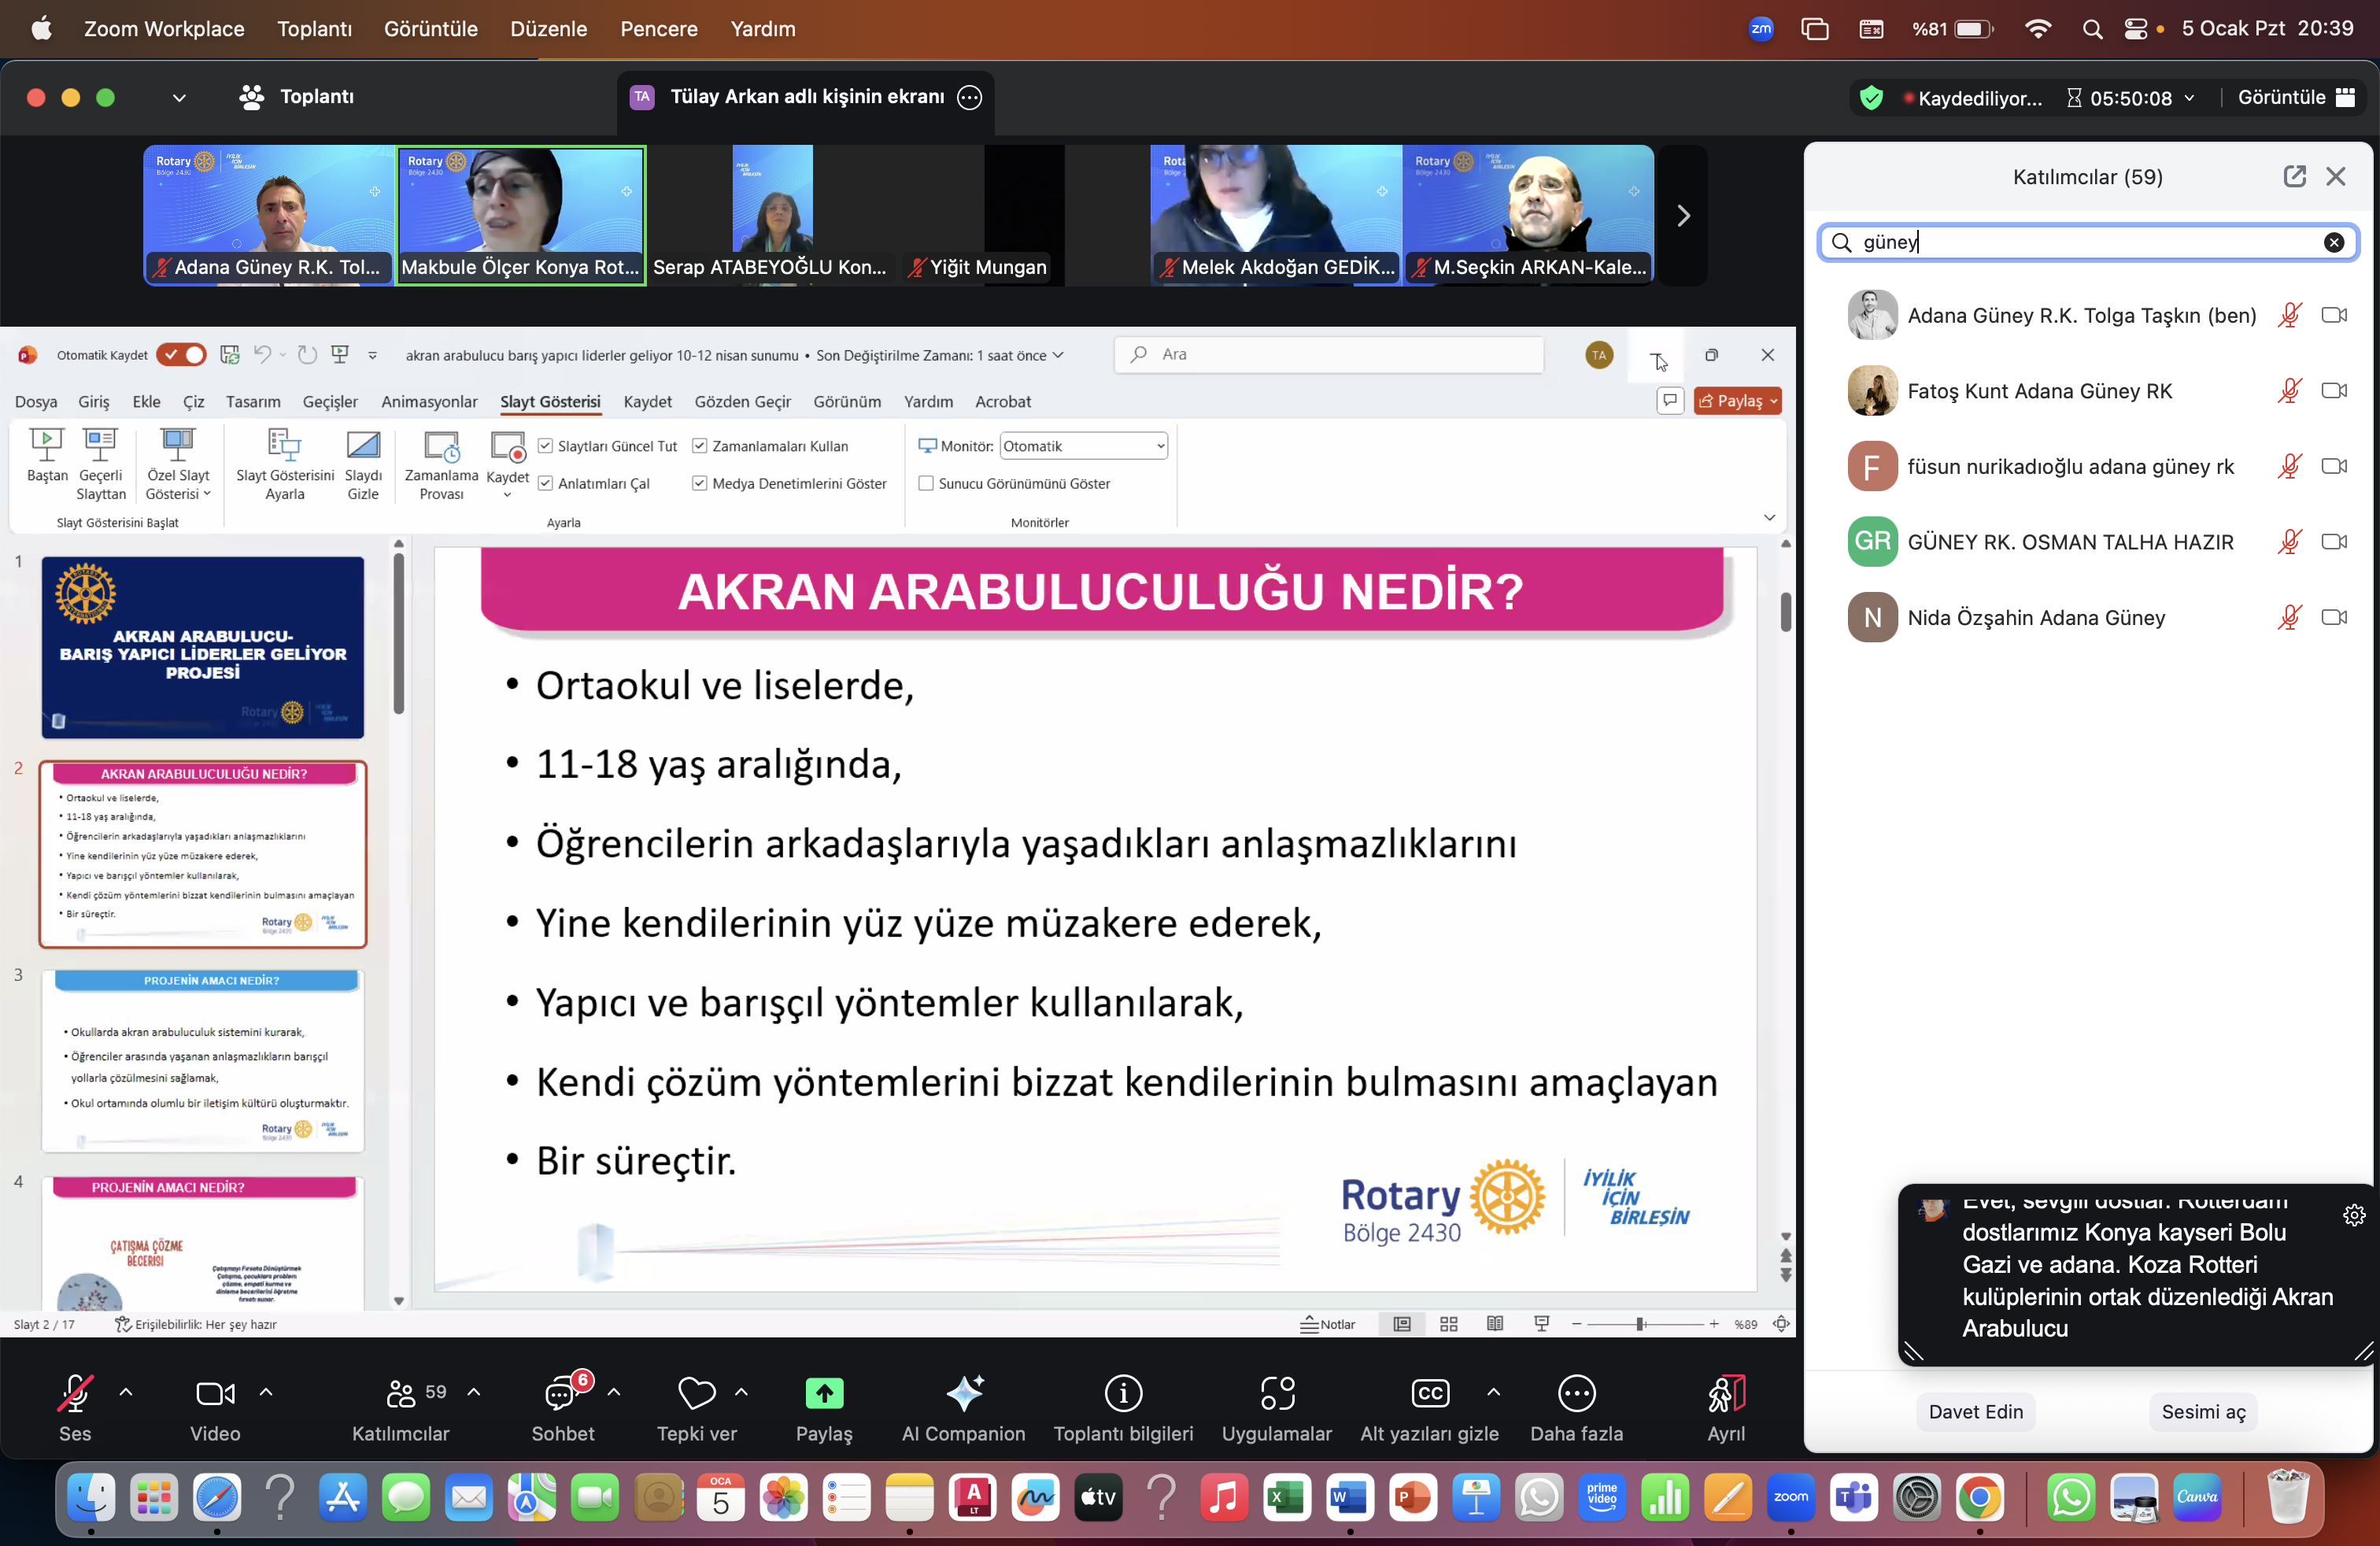Open the Monitör Otomatik dropdown
Viewport: 2380px width, 1546px height.
click(x=1084, y=446)
